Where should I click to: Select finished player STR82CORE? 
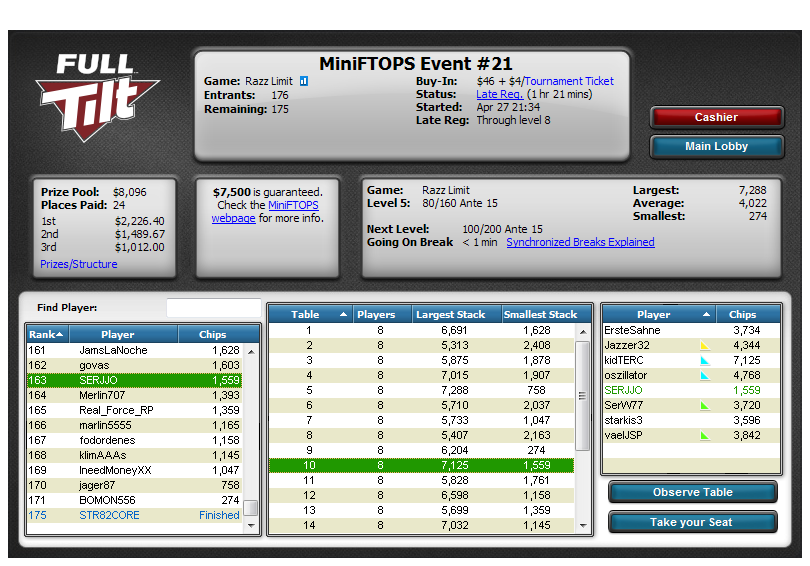coord(134,515)
